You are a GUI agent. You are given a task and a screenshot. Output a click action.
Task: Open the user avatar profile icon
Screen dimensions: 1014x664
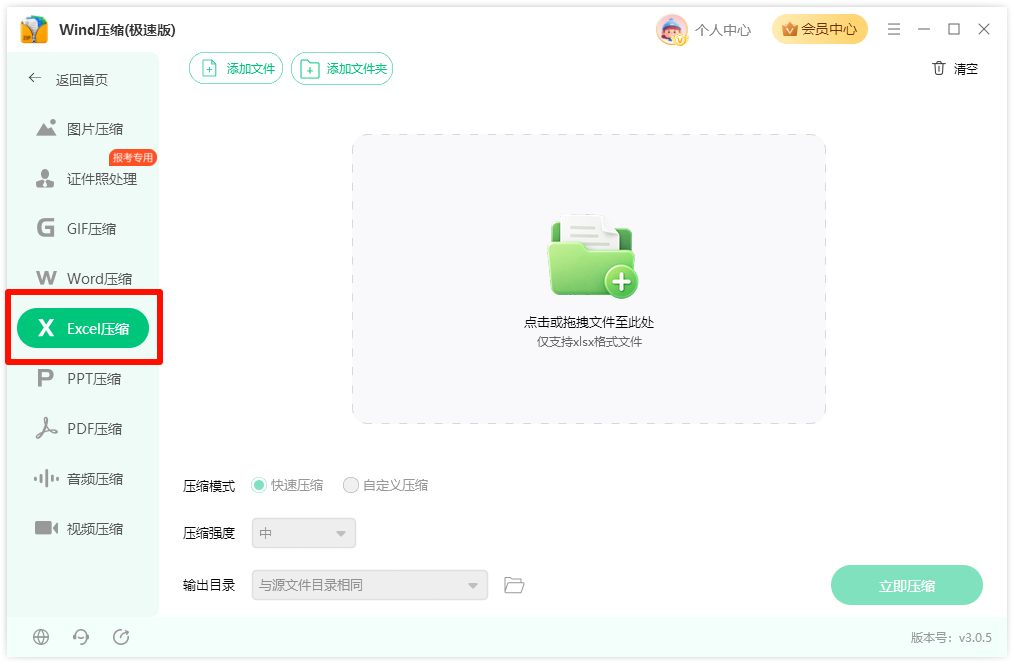tap(671, 30)
